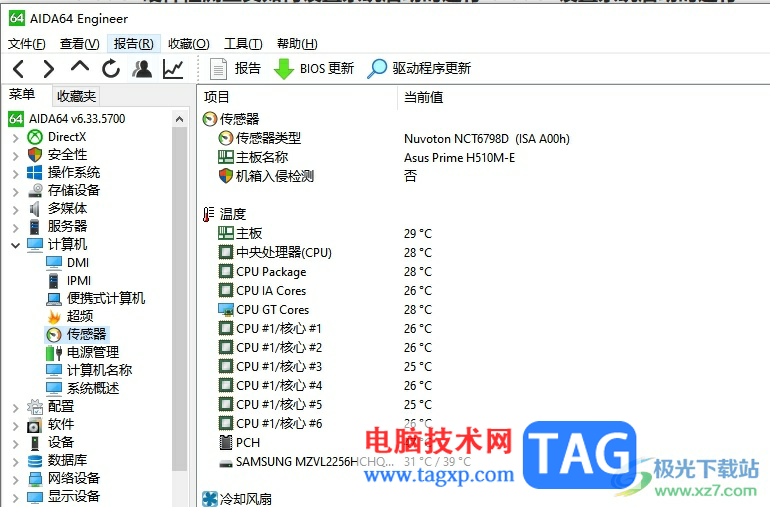Select the 网络设备 tree icon

tap(35, 479)
